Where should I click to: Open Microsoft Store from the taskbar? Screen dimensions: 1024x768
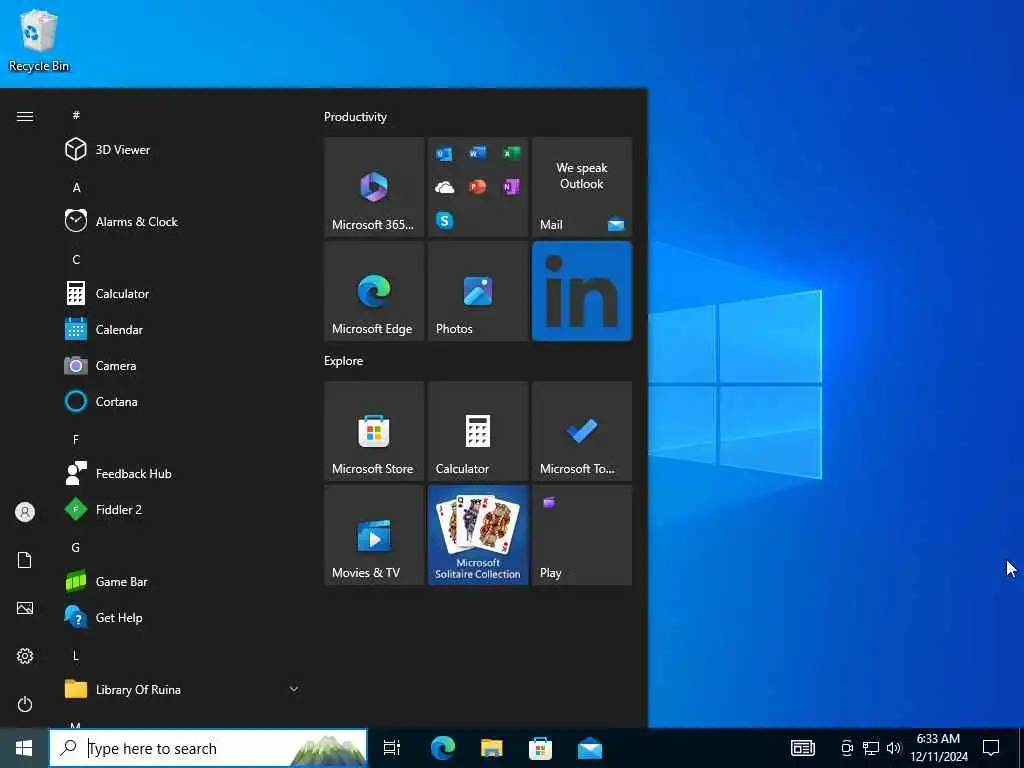coord(540,748)
